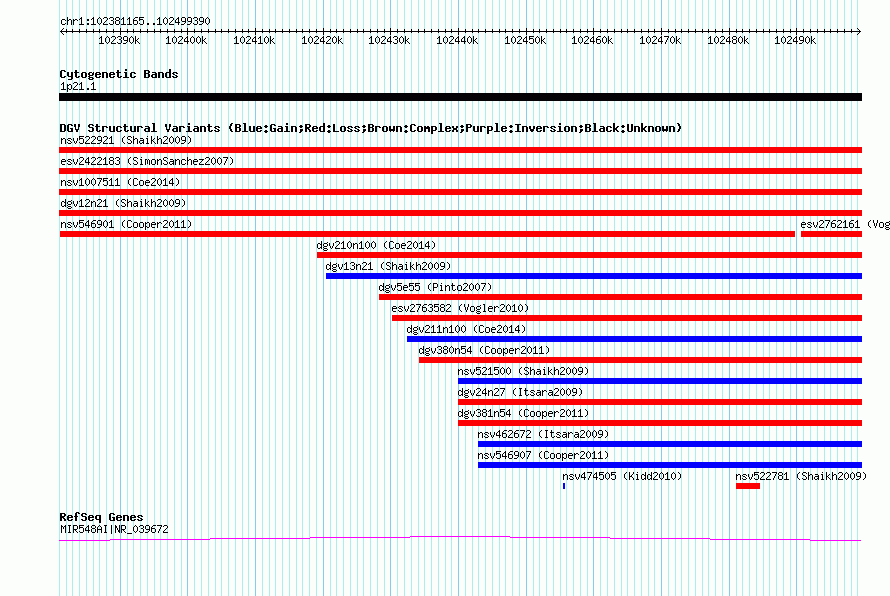
Task: Click the 102440k ruler tick label
Action: click(457, 40)
